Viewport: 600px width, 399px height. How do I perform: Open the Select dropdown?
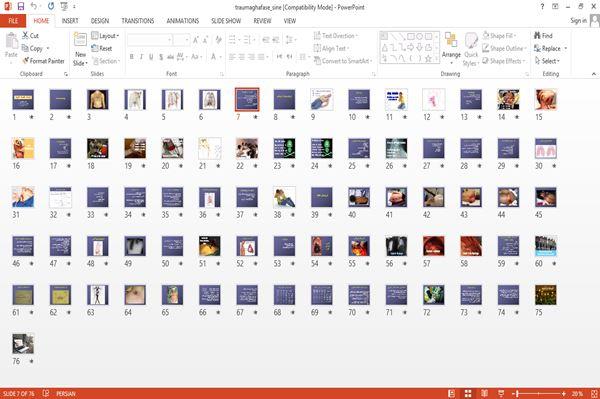pyautogui.click(x=547, y=61)
